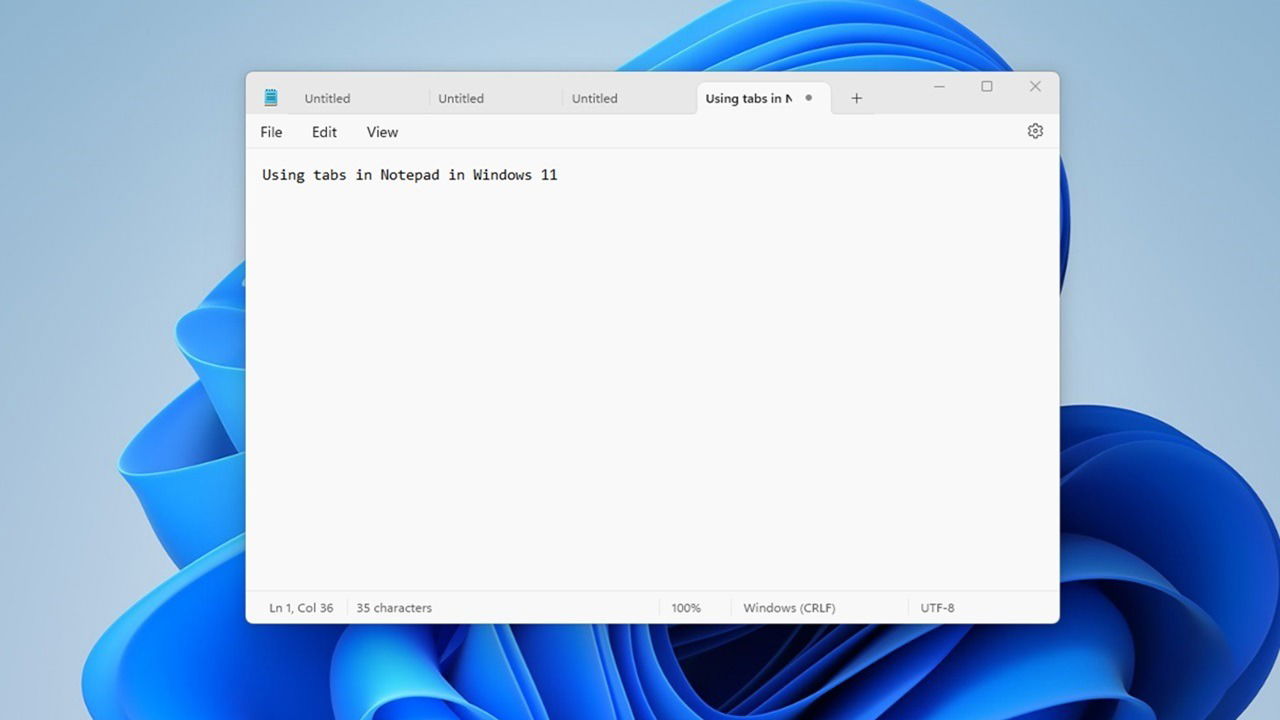Viewport: 1280px width, 720px height.
Task: Open a new tab with the plus icon
Action: (856, 97)
